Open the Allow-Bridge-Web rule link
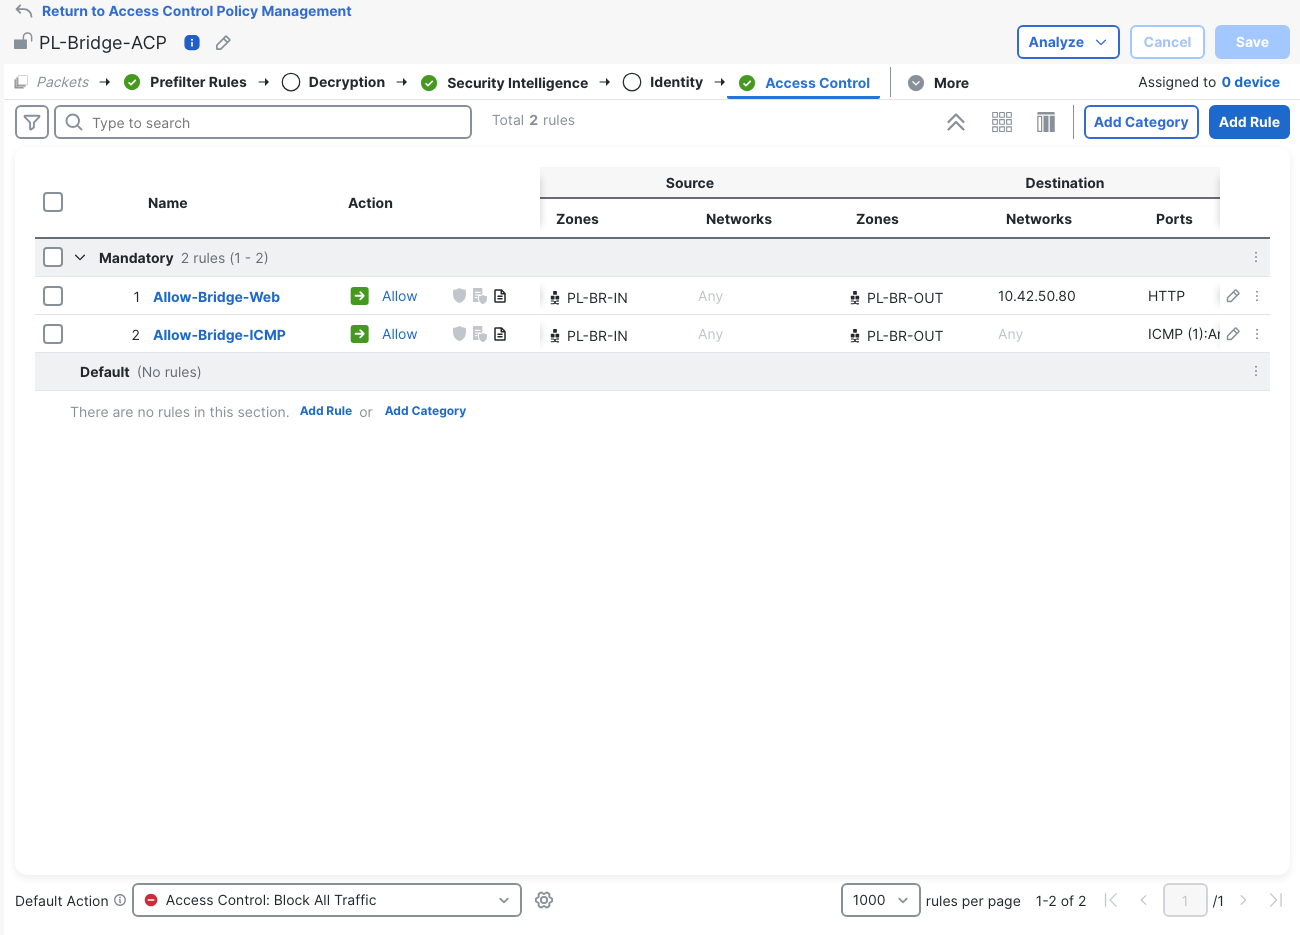This screenshot has height=935, width=1300. pos(216,297)
